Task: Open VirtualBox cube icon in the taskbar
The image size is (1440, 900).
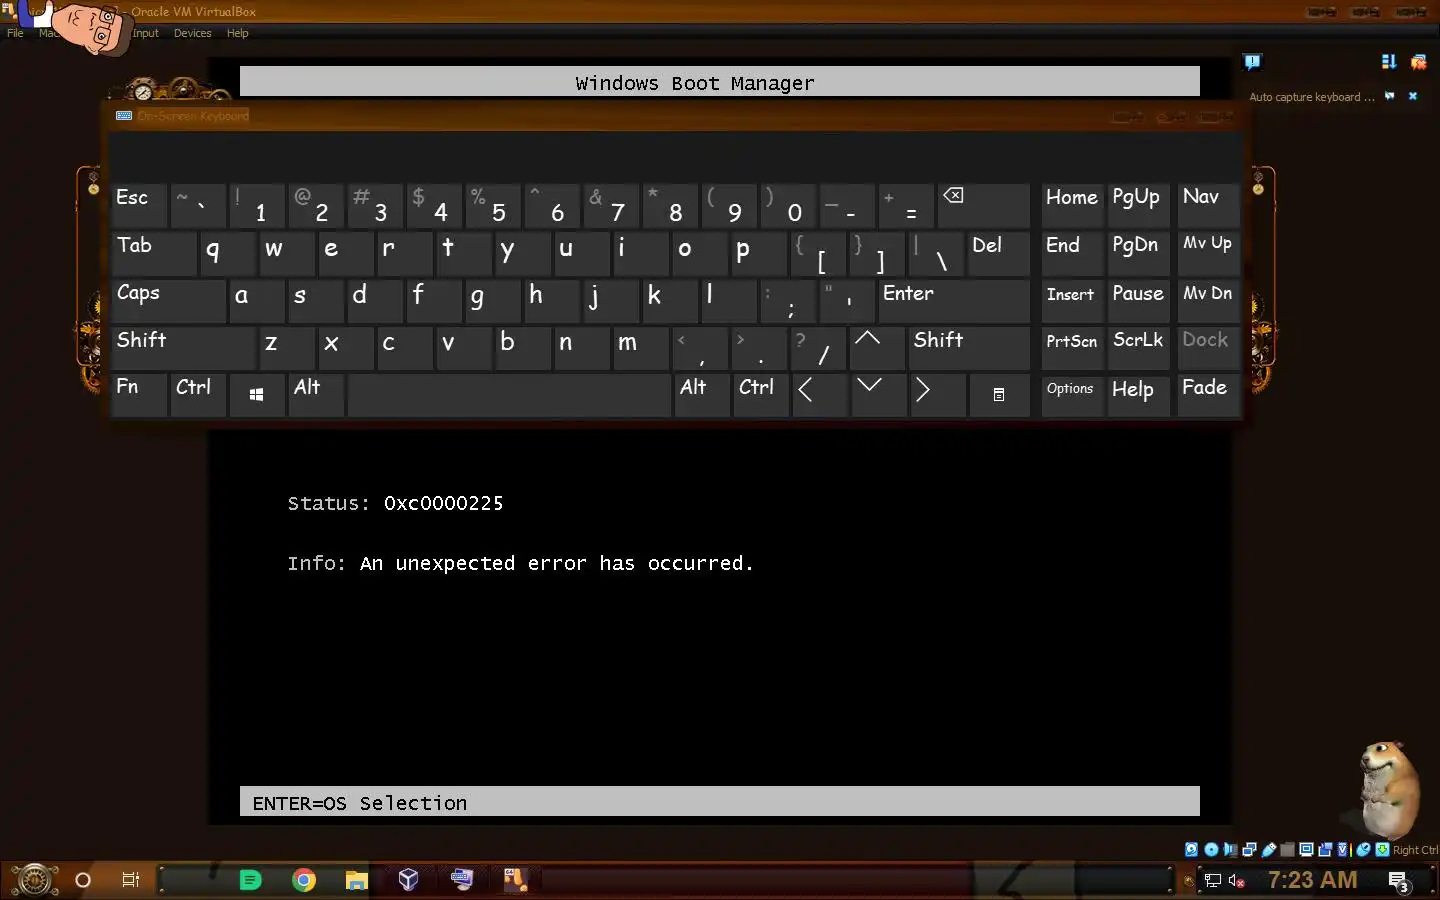Action: [408, 880]
